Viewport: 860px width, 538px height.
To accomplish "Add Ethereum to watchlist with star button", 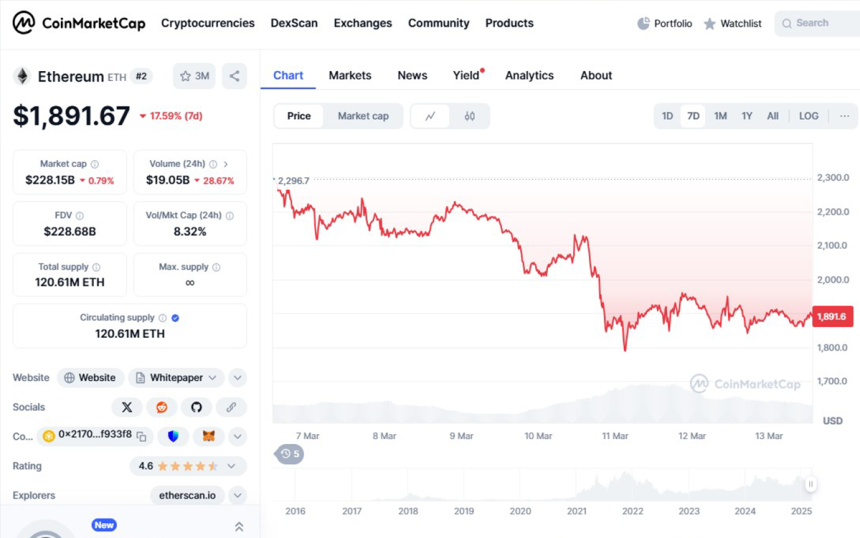I will pyautogui.click(x=194, y=76).
